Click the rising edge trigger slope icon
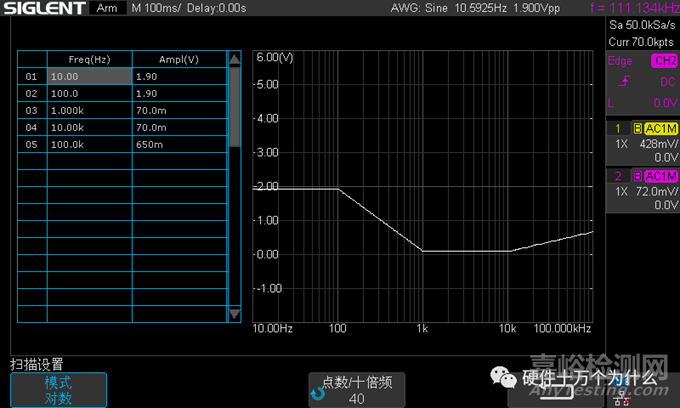This screenshot has width=680, height=408. pos(627,81)
